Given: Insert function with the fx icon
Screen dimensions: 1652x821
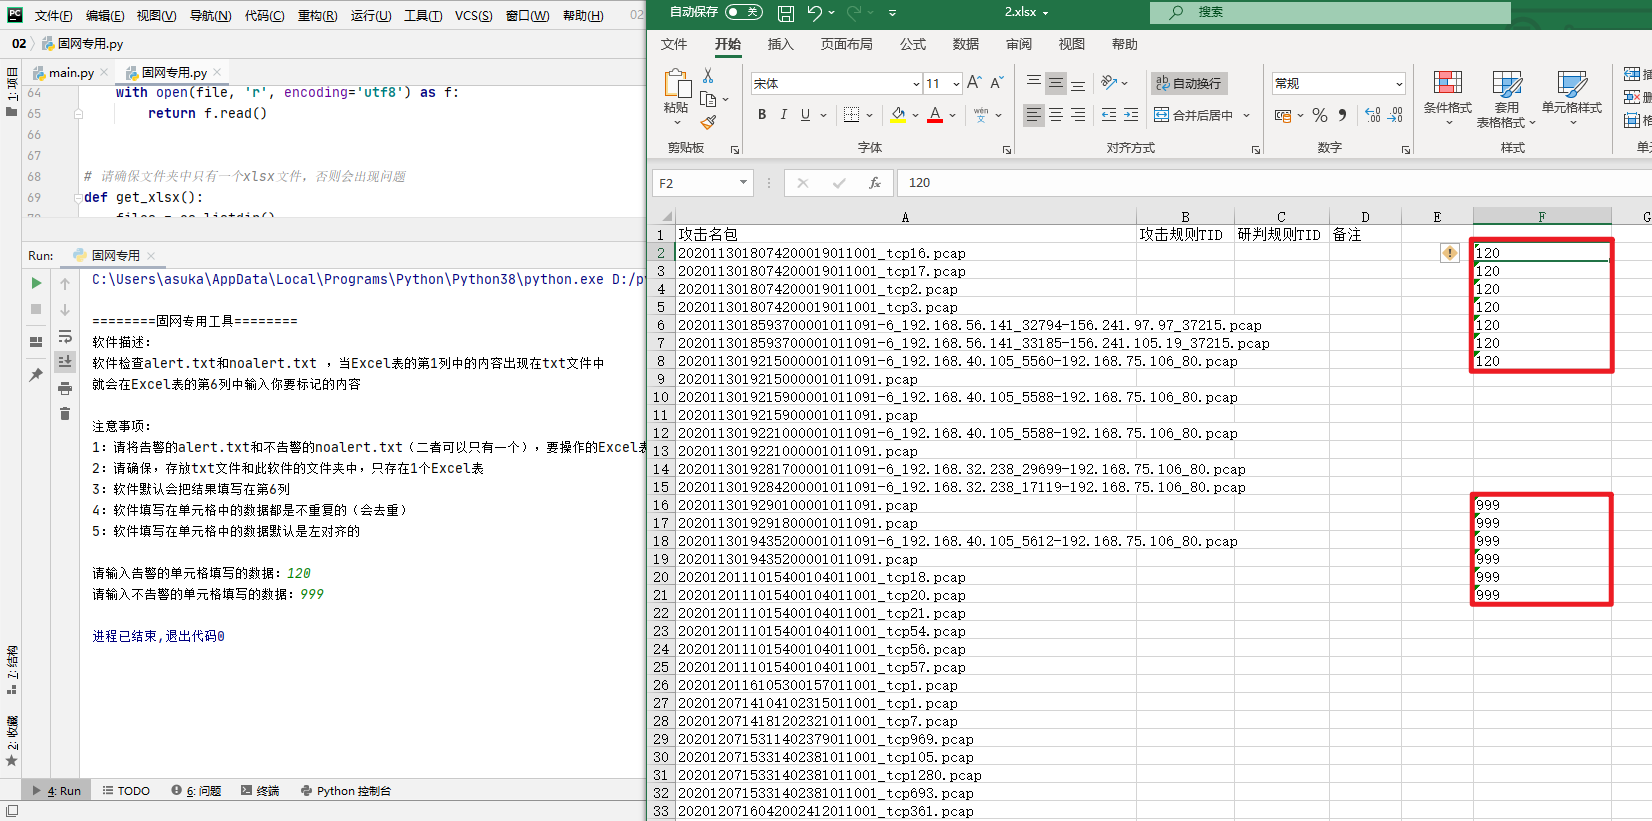Looking at the screenshot, I should click(x=875, y=183).
